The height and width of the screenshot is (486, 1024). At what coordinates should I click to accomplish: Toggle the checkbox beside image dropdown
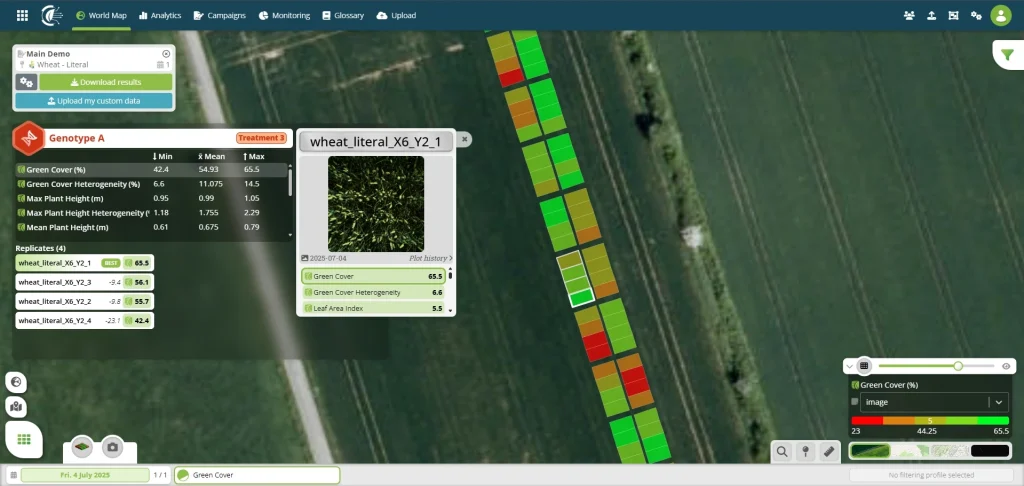tap(855, 402)
